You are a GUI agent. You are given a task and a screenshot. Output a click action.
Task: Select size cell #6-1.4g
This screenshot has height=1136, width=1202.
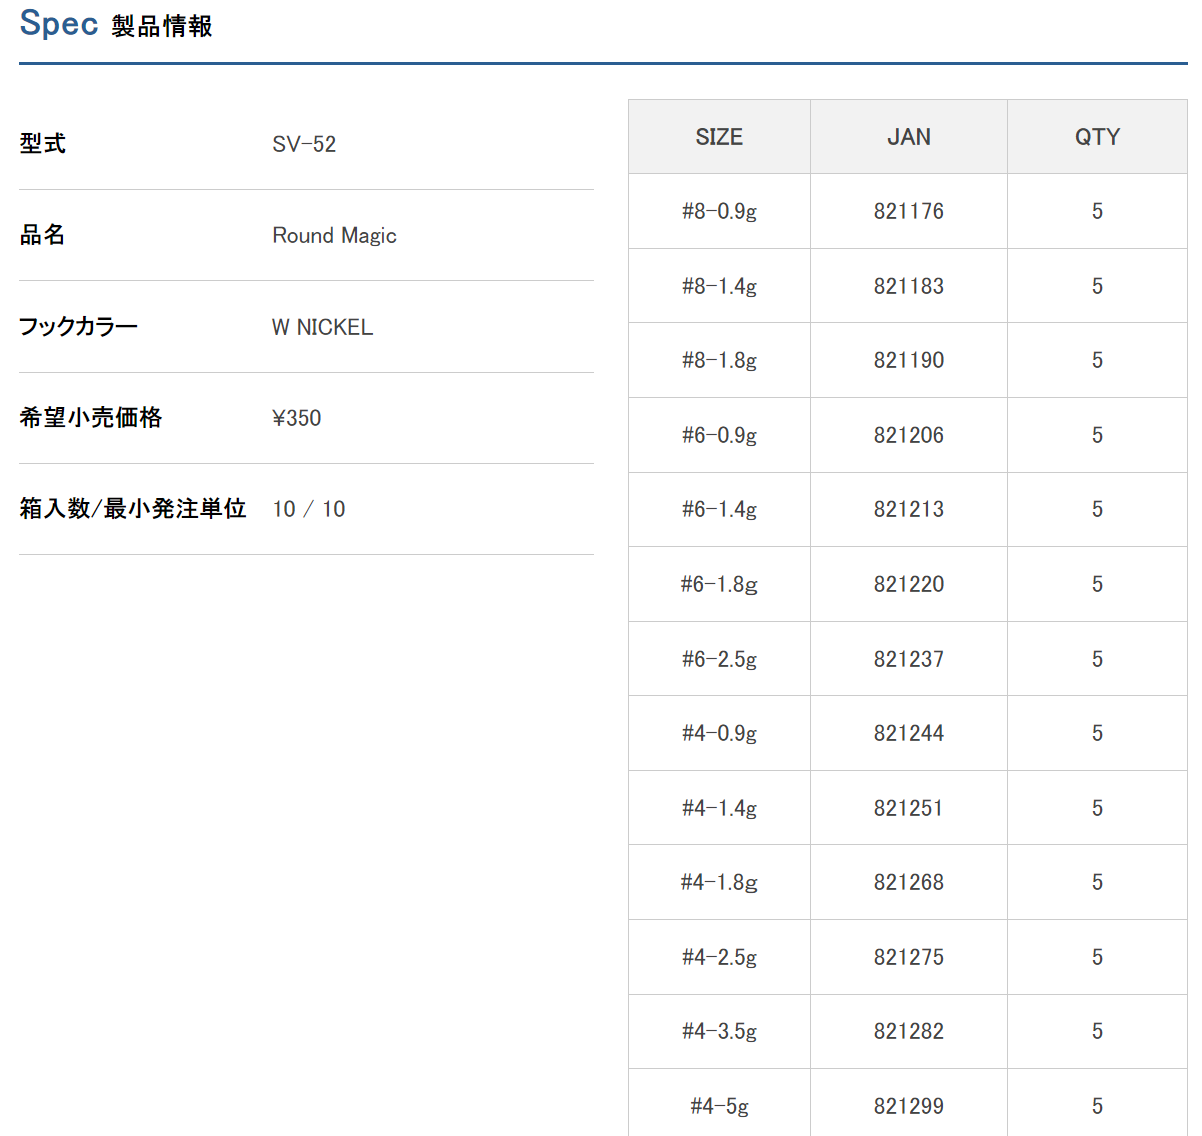click(x=719, y=509)
